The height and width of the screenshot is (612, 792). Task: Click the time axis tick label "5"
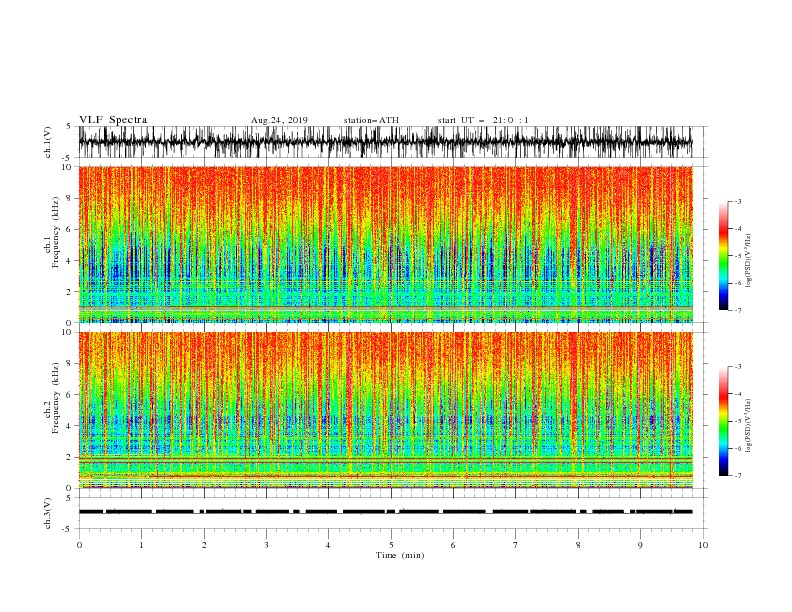(x=391, y=545)
